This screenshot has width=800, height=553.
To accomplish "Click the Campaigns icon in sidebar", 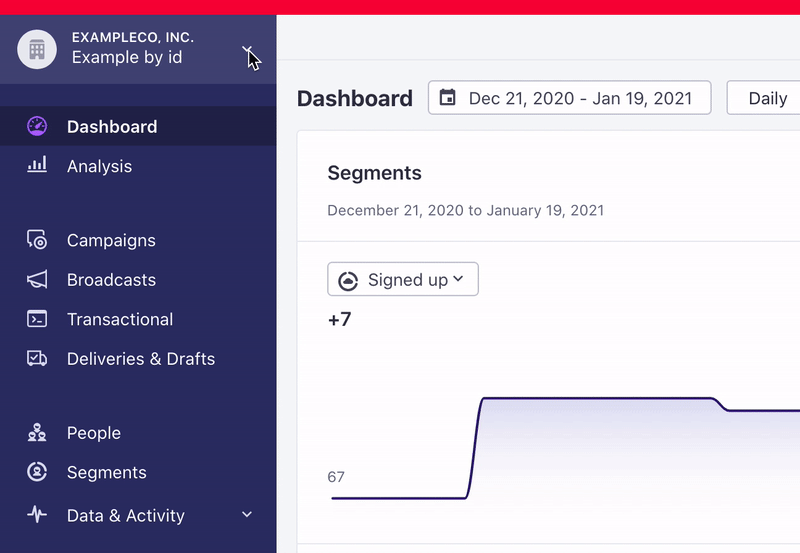I will click(37, 240).
